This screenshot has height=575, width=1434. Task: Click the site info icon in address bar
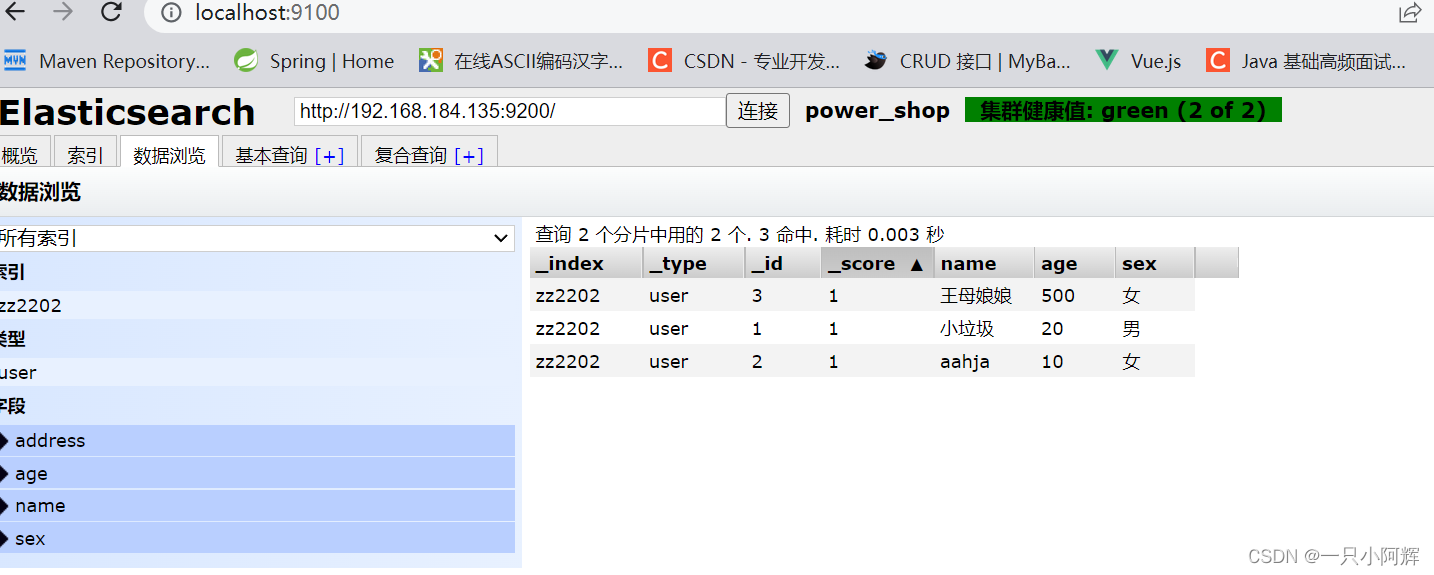pos(172,13)
